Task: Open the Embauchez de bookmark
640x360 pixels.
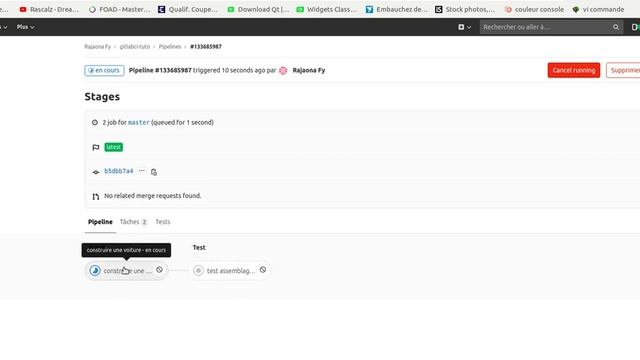Action: coord(396,9)
